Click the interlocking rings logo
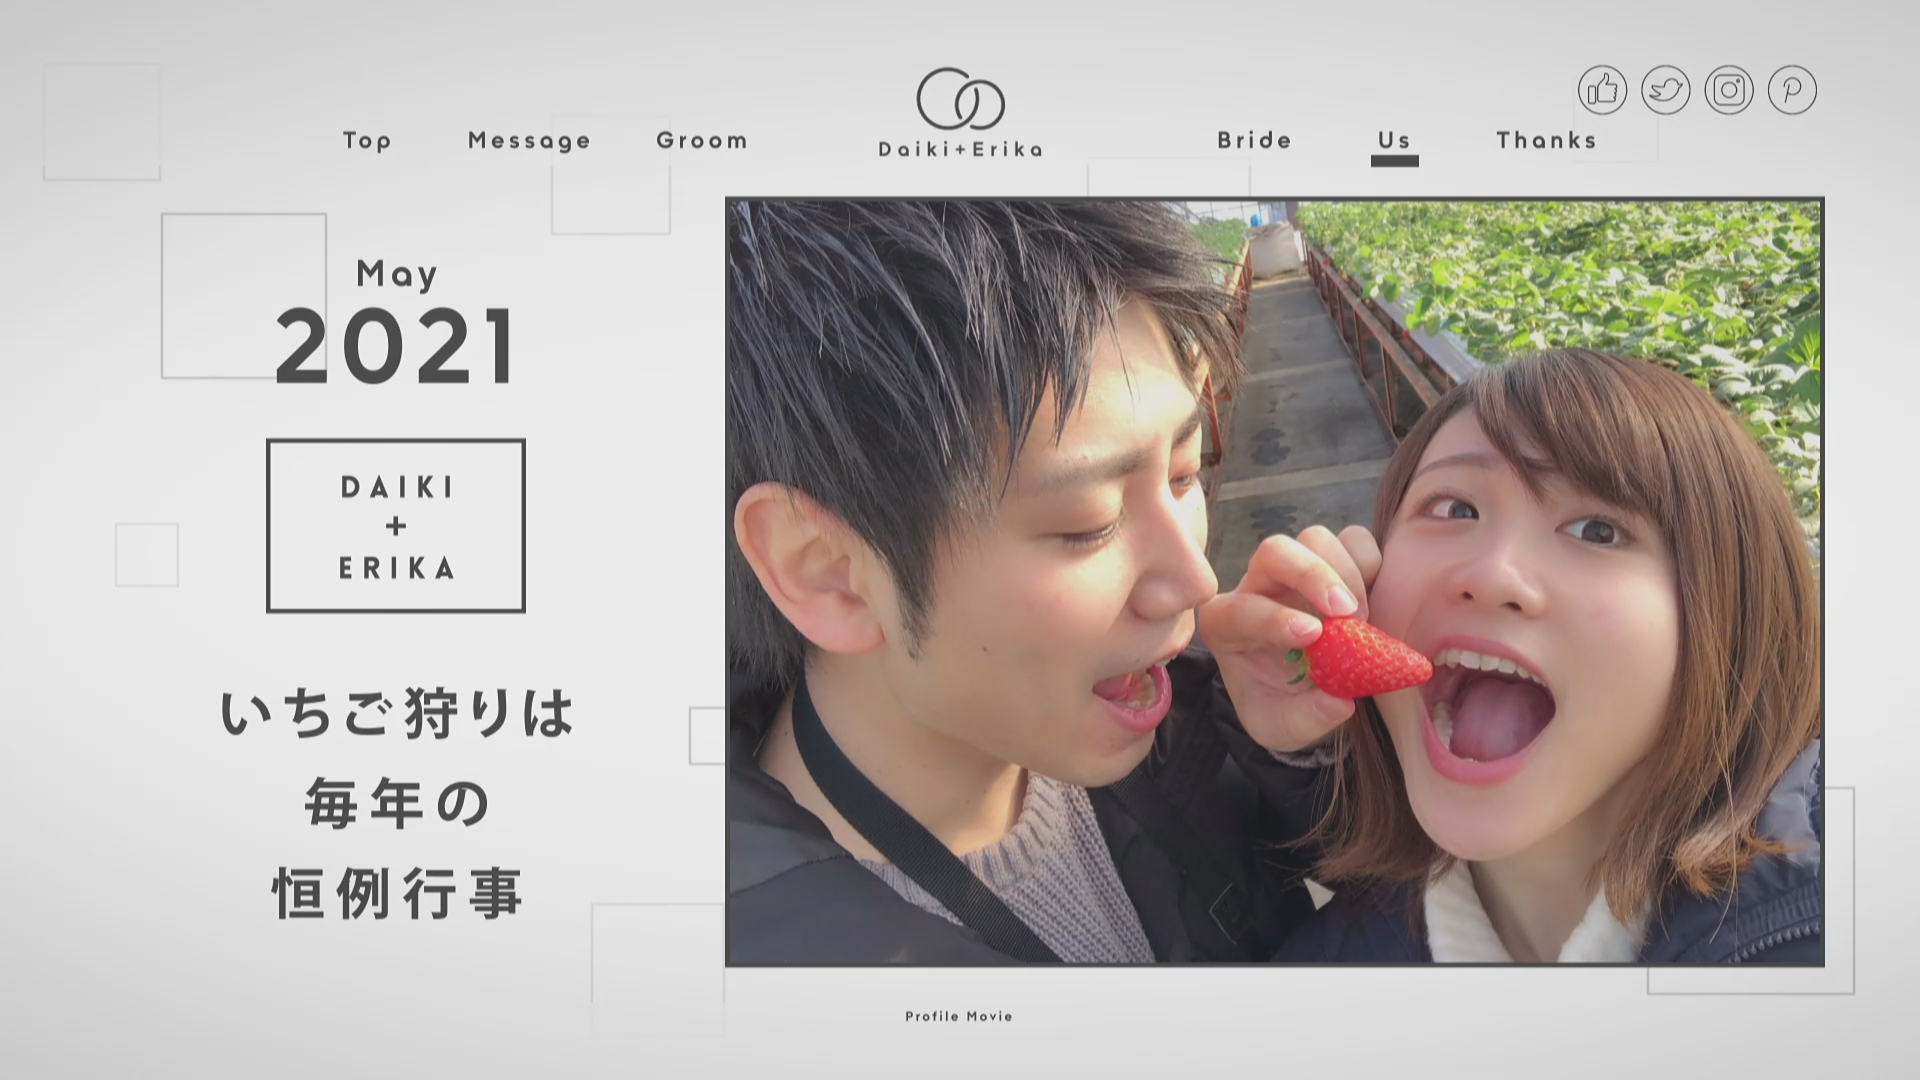This screenshot has width=1920, height=1080. click(960, 99)
